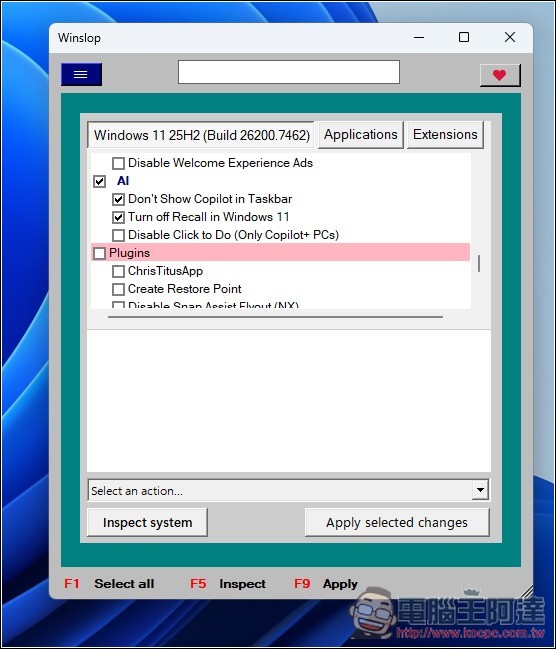Minimize the Winslop window

pyautogui.click(x=419, y=38)
